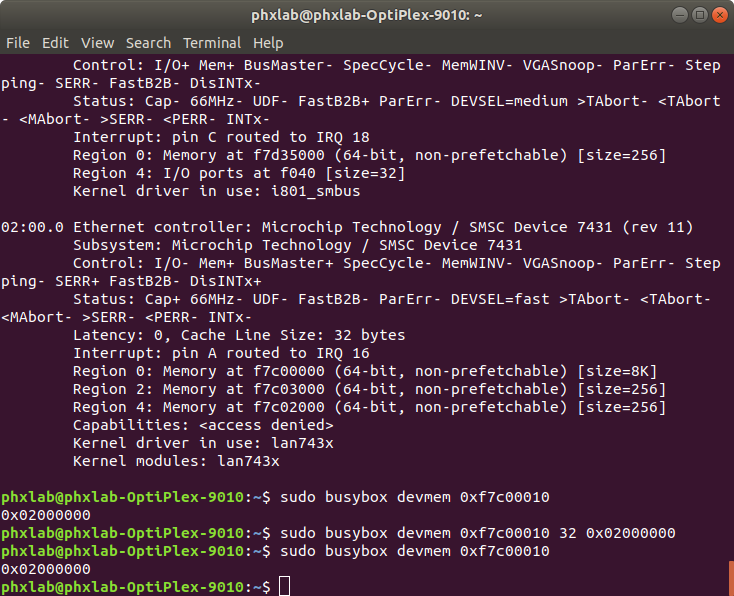The width and height of the screenshot is (734, 596).
Task: Click the 'Kernel modules: lan743x' line
Action: click(x=176, y=461)
